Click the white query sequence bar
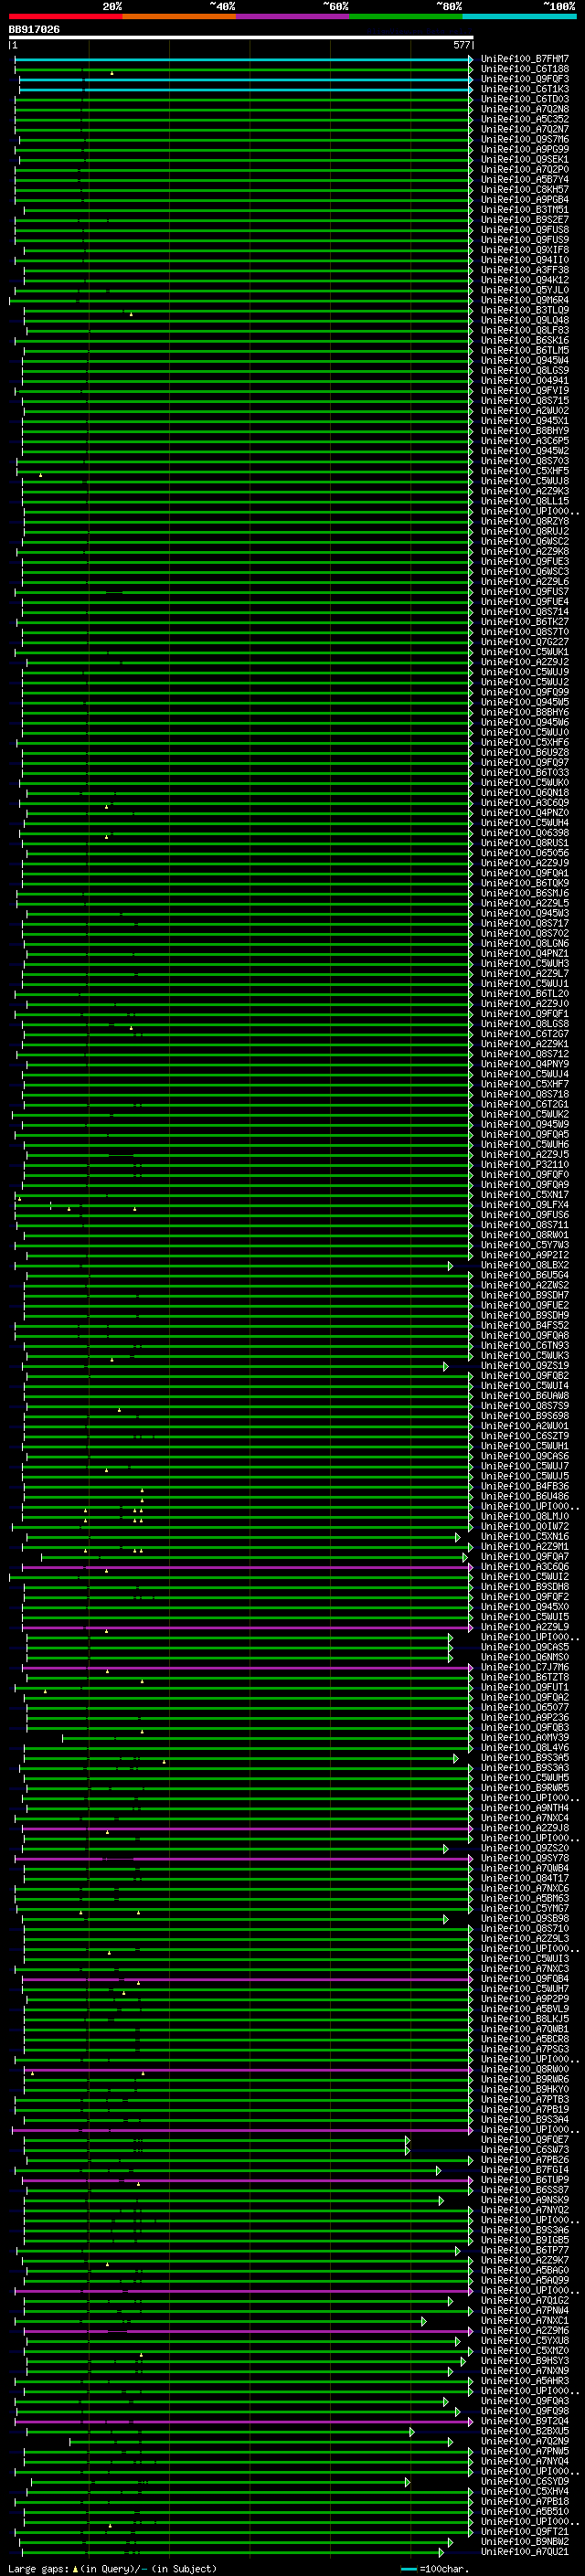The image size is (585, 2576). point(241,38)
